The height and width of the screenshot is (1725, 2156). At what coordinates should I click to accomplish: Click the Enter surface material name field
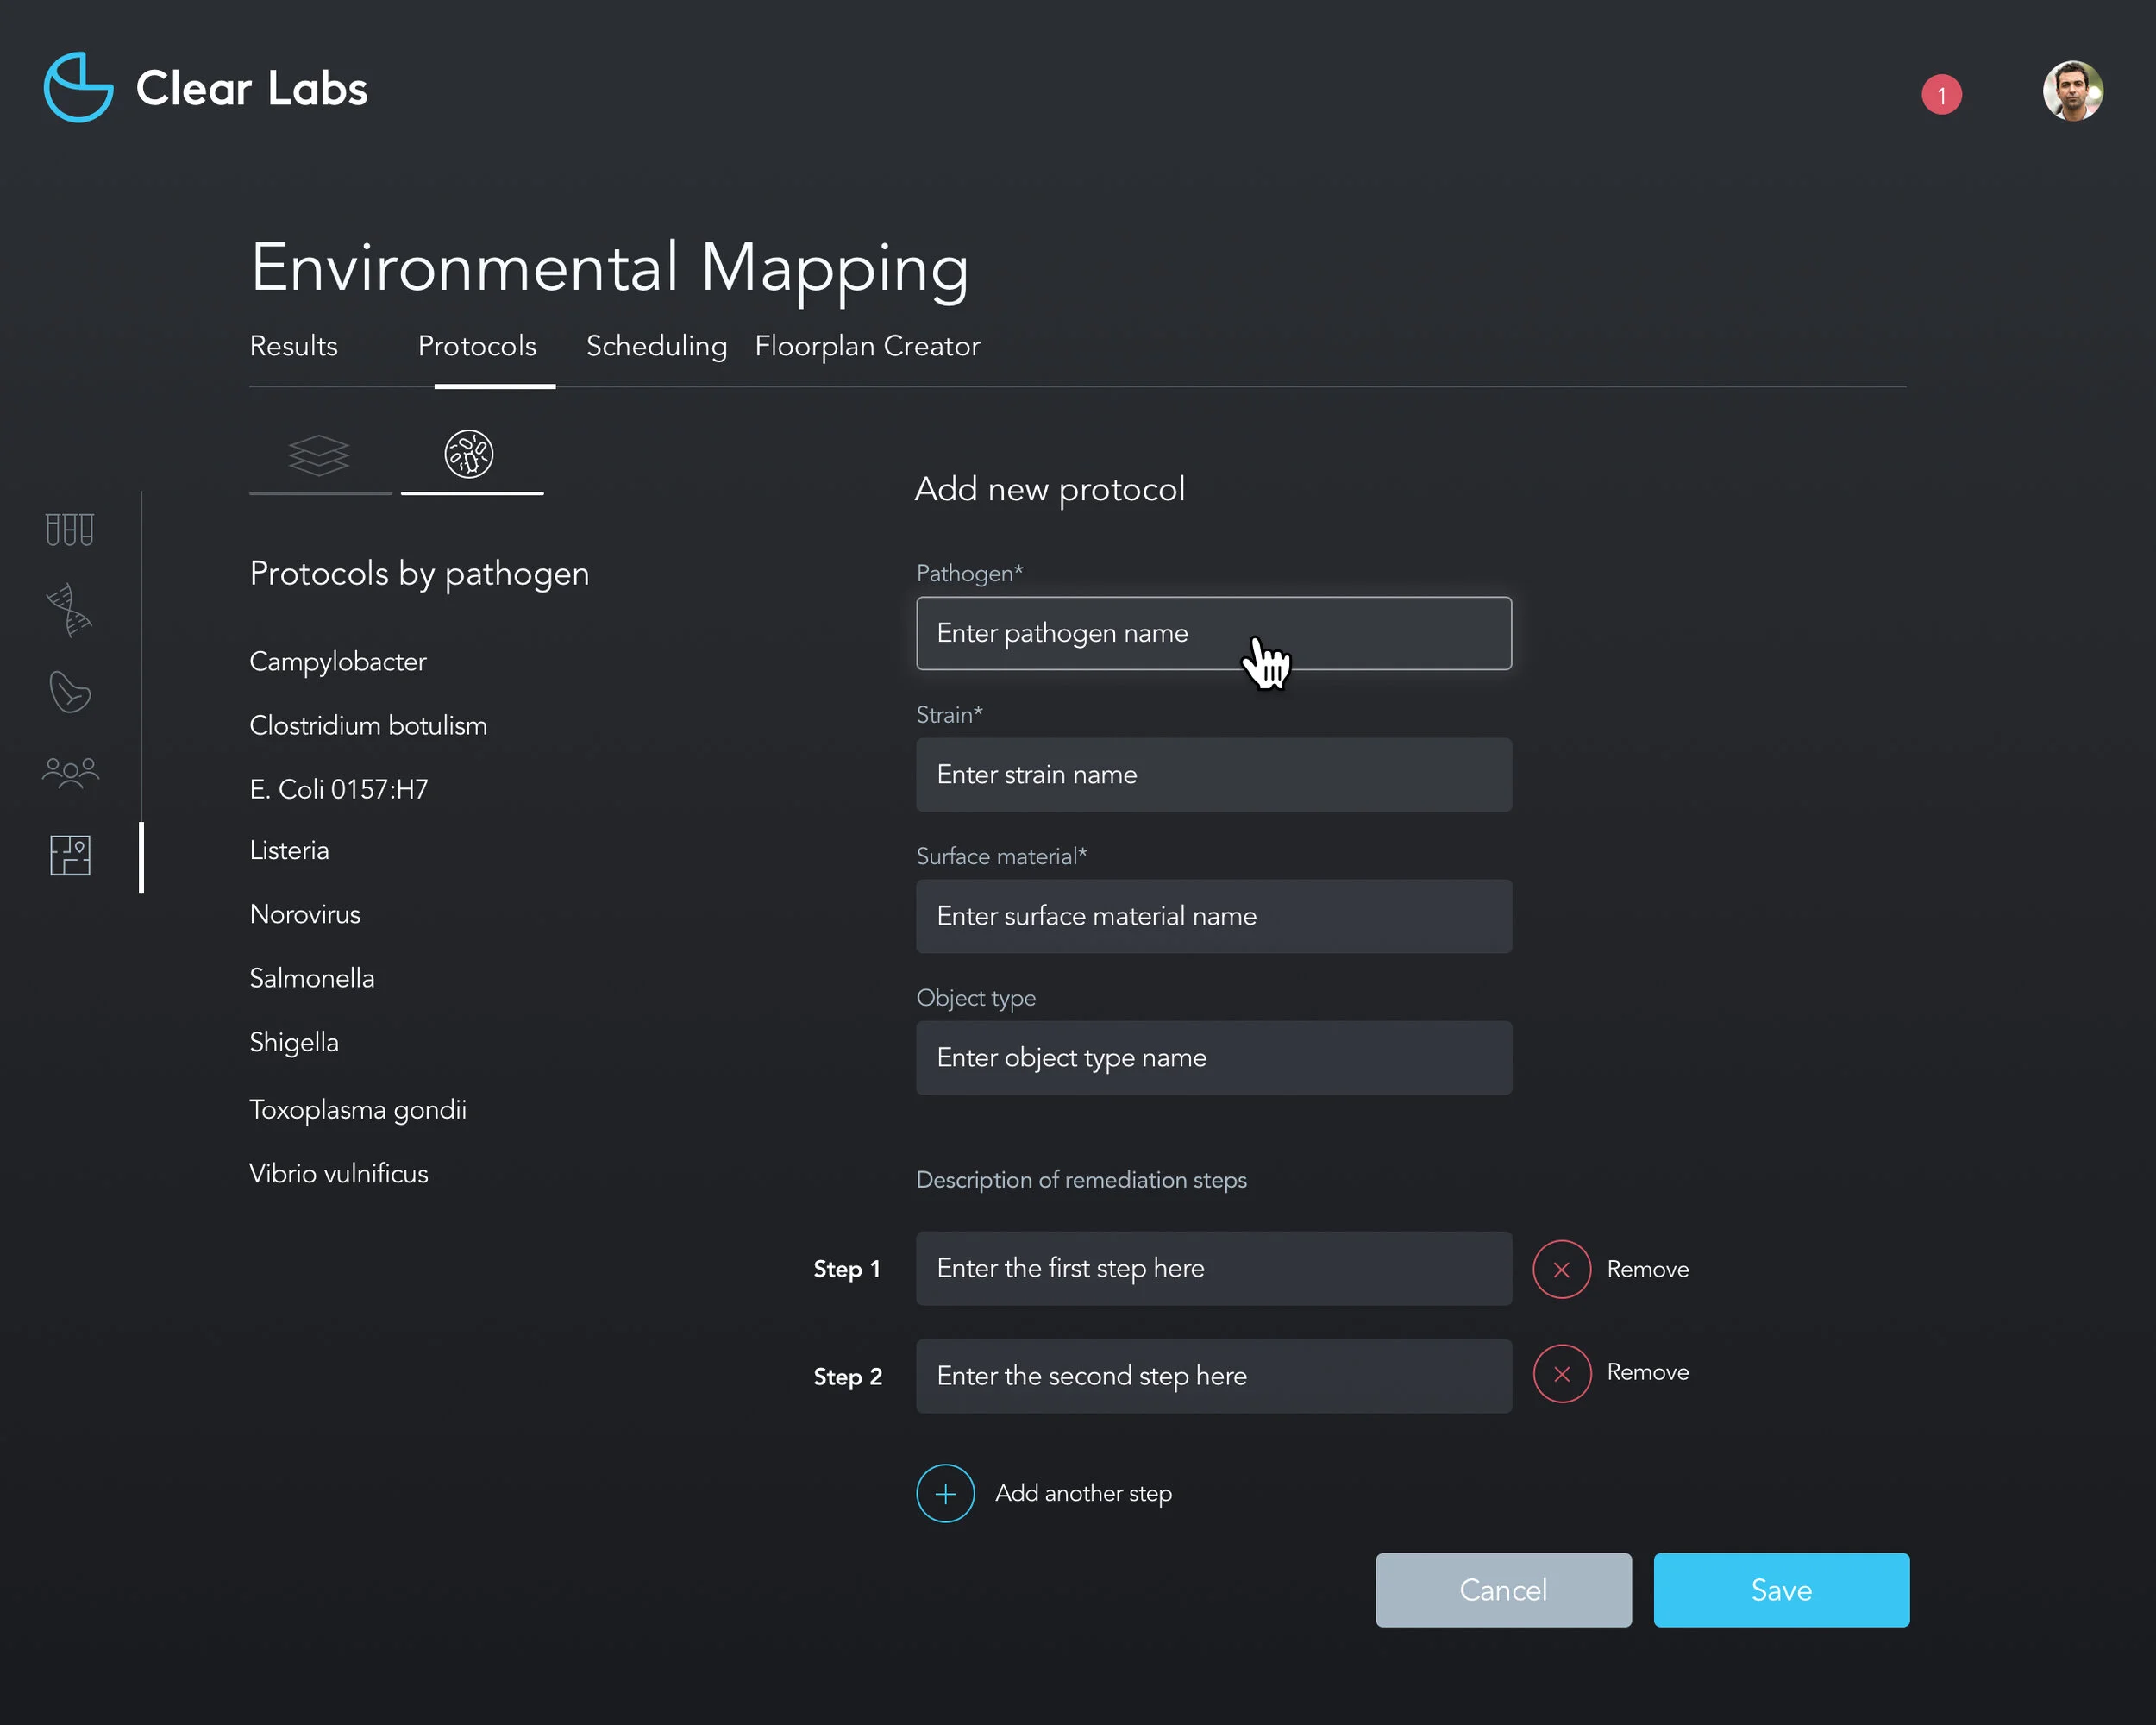pyautogui.click(x=1213, y=916)
